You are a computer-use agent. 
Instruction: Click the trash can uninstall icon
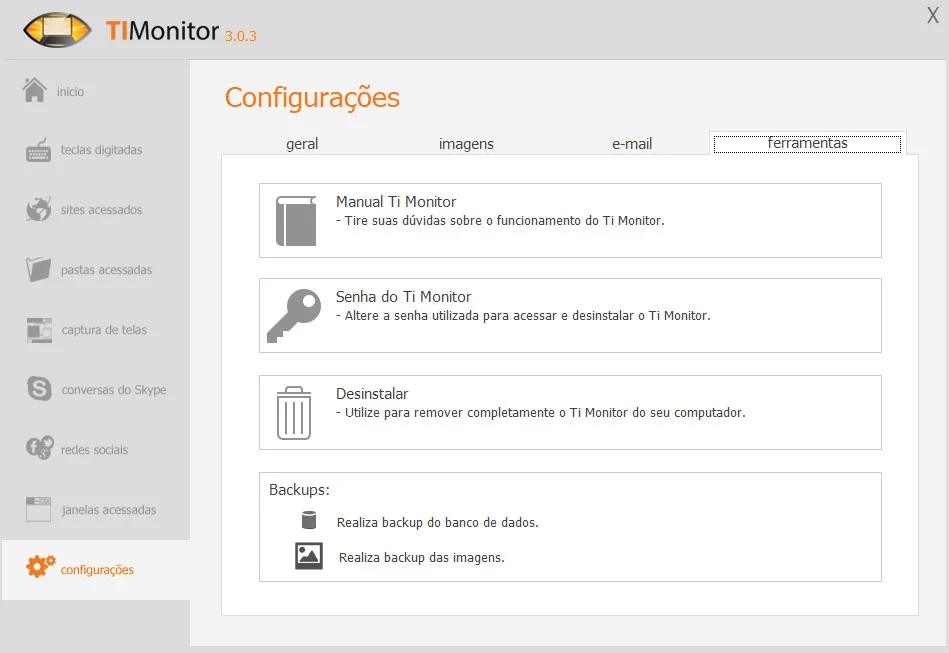pos(294,413)
